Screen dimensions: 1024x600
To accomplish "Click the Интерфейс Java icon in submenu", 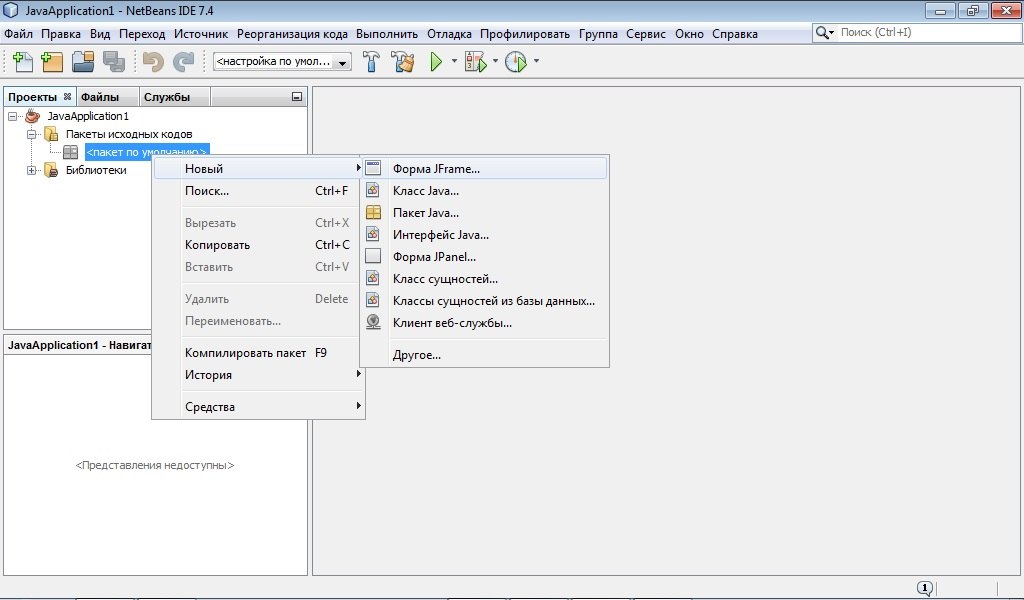I will pos(373,234).
